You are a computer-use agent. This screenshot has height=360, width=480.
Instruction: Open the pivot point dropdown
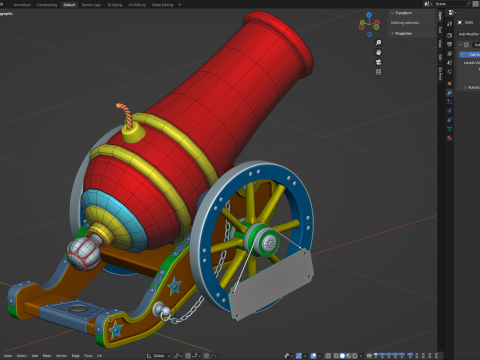coord(178,356)
